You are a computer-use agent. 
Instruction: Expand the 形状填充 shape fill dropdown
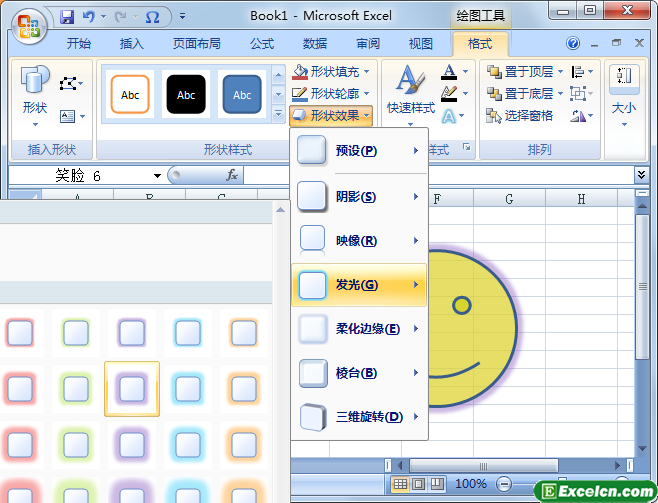[367, 72]
